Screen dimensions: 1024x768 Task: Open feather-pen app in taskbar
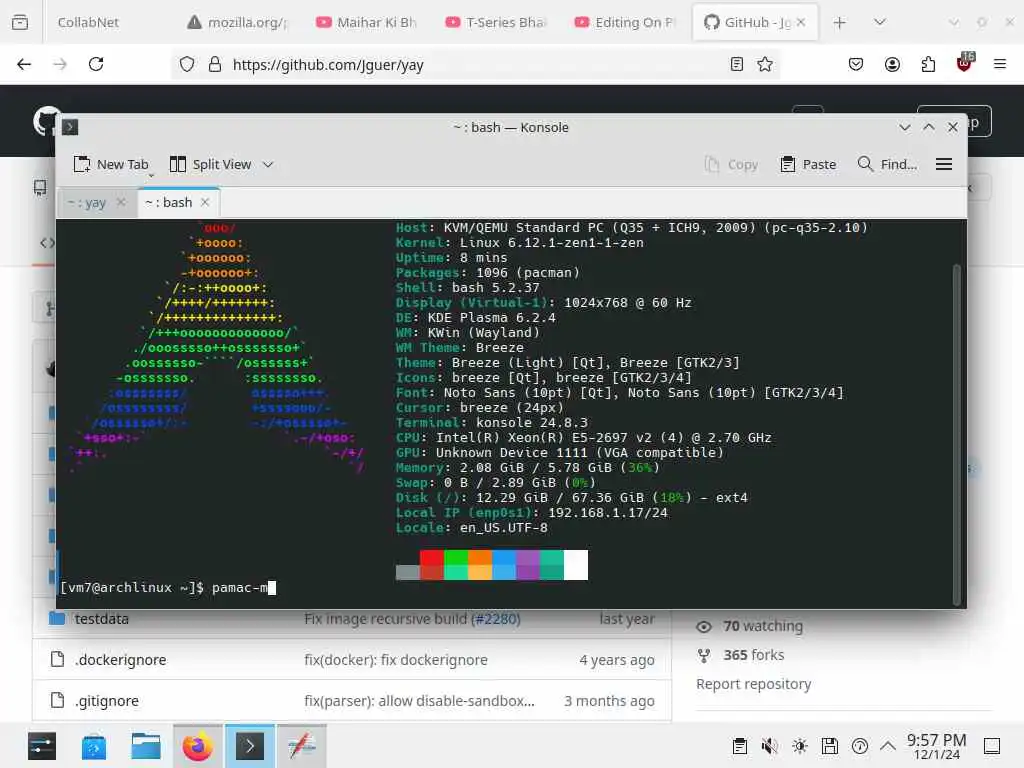[302, 746]
